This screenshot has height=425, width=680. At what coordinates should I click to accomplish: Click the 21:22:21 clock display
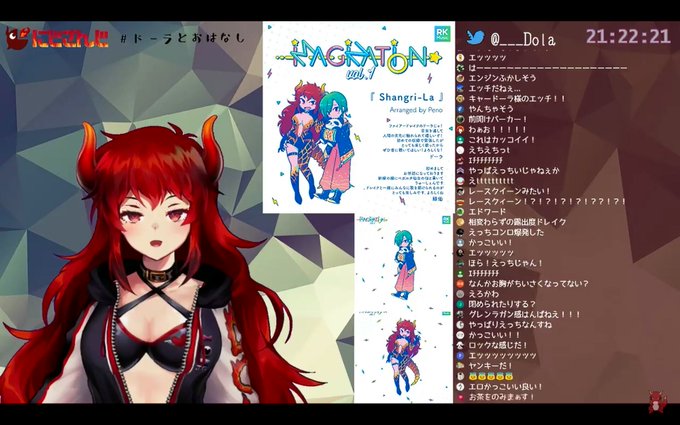(x=628, y=36)
